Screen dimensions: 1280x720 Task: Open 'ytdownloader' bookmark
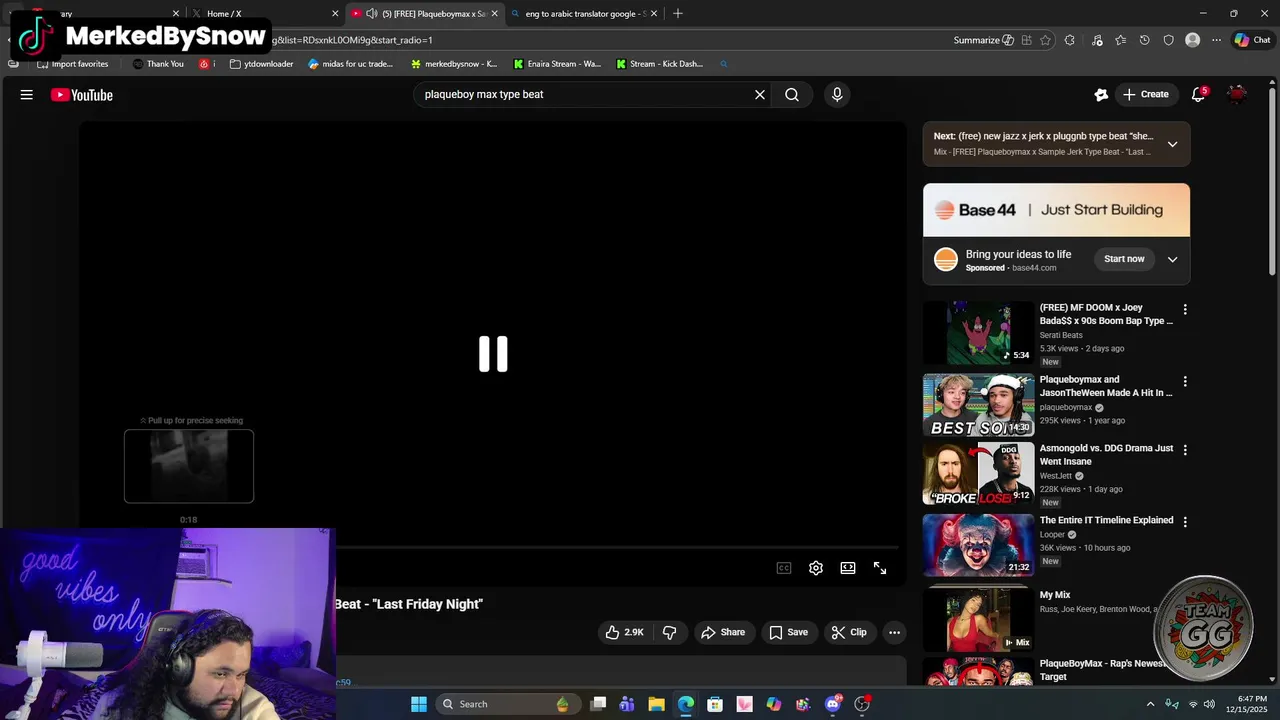(x=261, y=64)
